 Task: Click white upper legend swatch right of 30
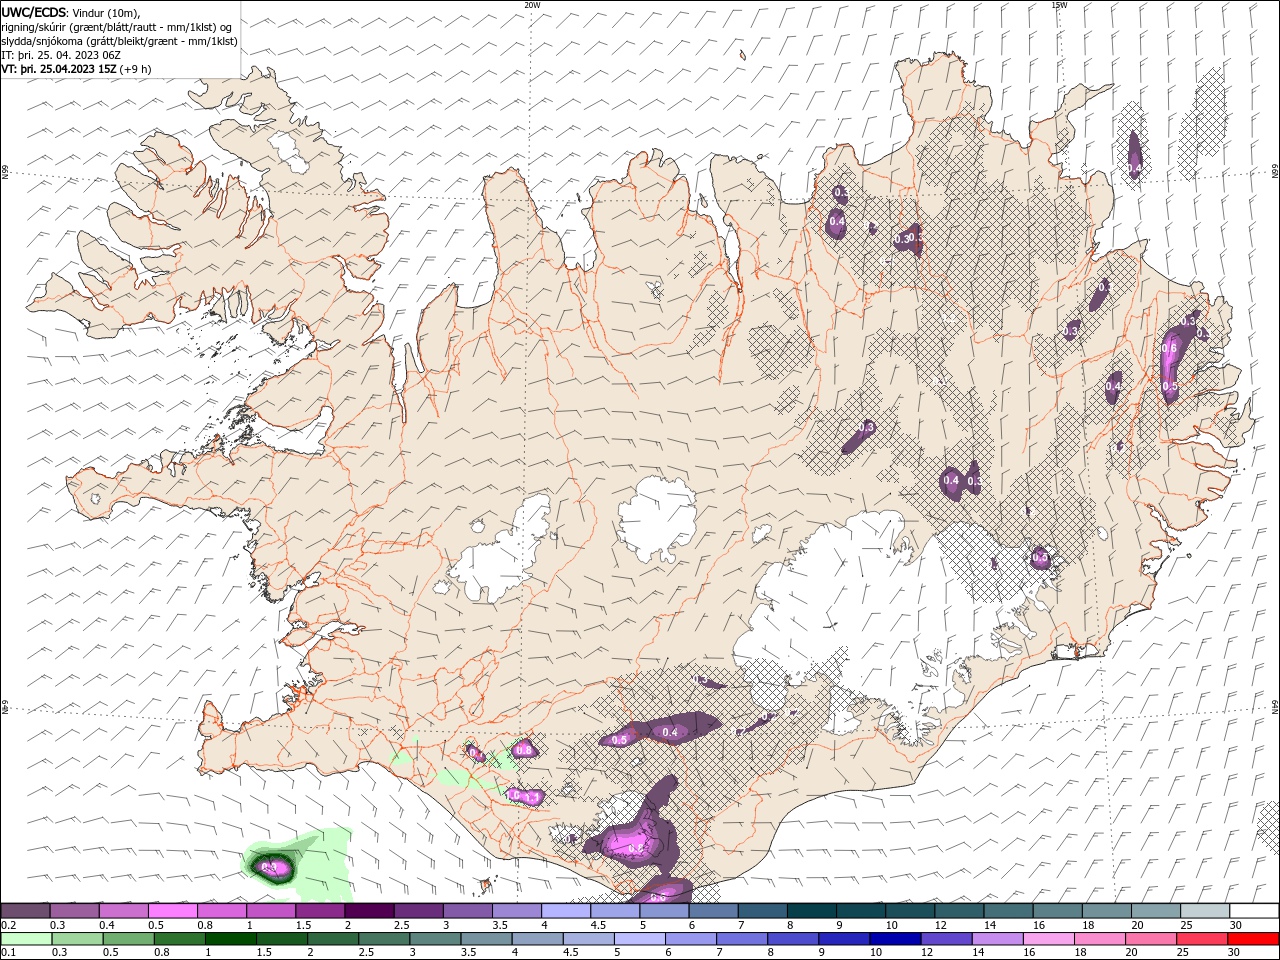[1255, 911]
